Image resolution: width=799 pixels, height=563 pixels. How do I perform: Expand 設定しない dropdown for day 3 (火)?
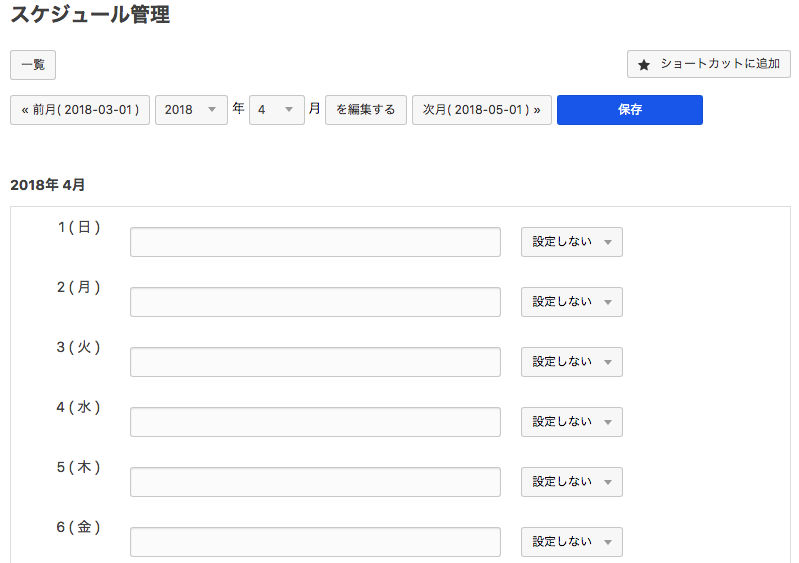click(571, 362)
